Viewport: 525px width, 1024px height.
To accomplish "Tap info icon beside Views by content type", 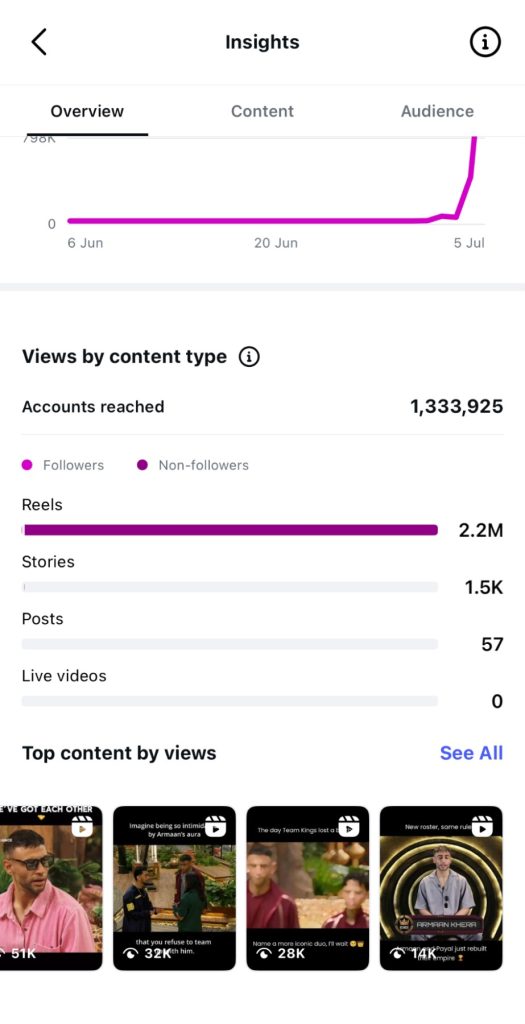I will (249, 357).
